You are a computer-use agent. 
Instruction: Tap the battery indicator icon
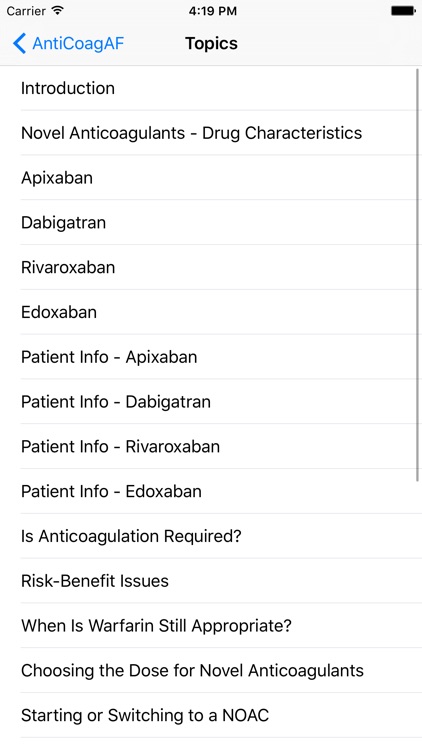[403, 11]
